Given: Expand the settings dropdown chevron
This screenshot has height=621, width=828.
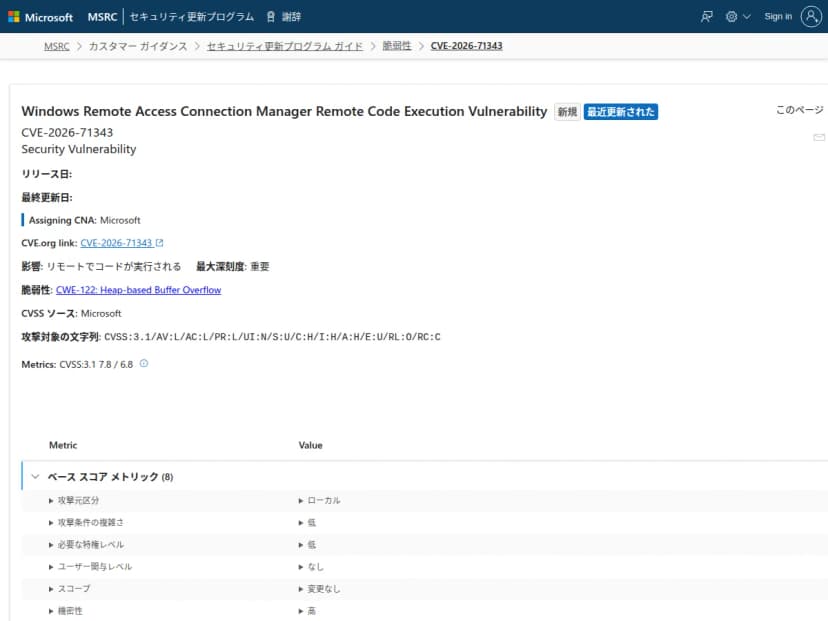Looking at the screenshot, I should [x=747, y=17].
